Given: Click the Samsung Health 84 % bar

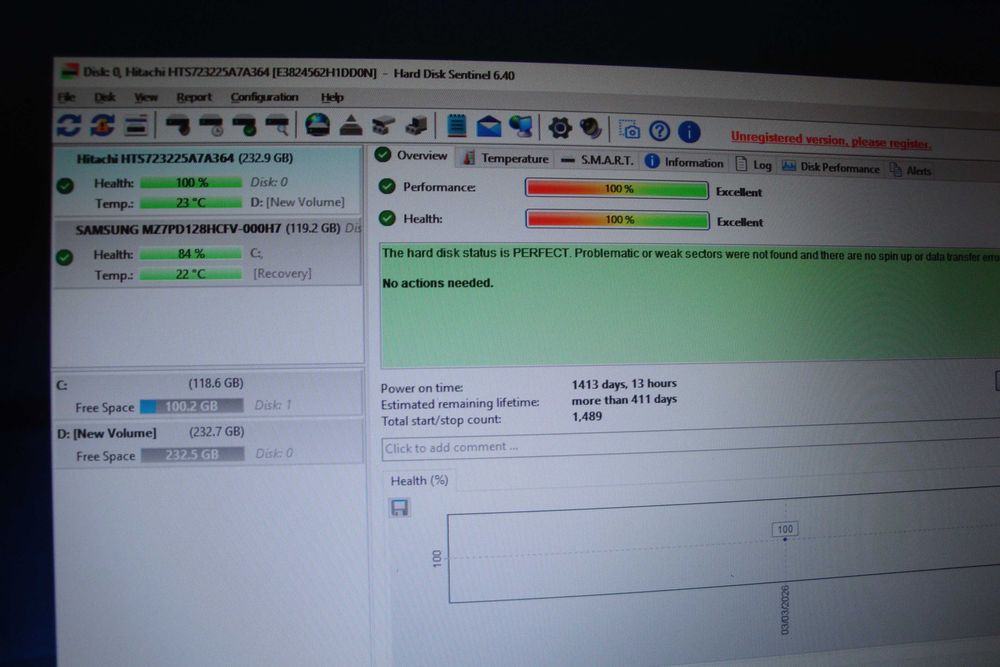Looking at the screenshot, I should click(x=191, y=254).
